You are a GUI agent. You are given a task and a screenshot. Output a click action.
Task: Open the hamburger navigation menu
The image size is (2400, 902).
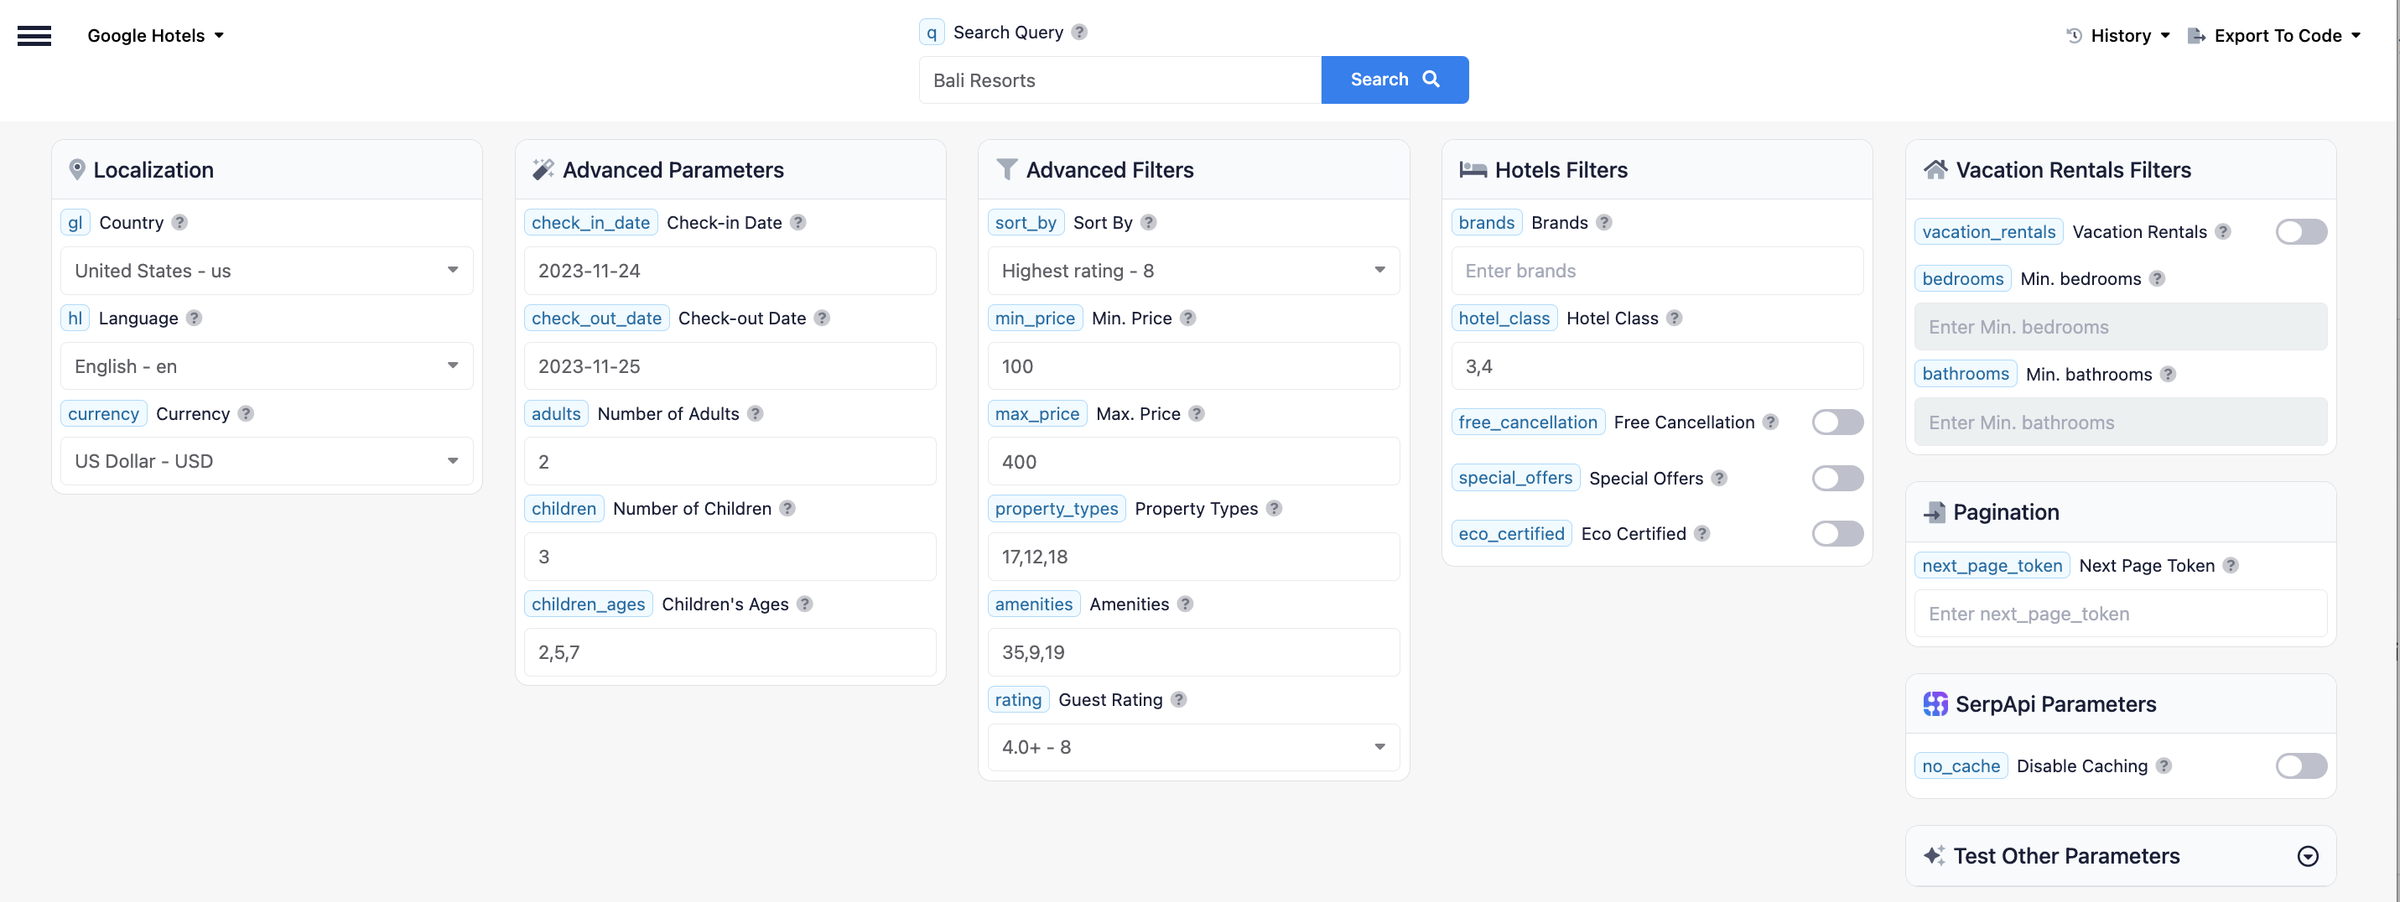33,35
